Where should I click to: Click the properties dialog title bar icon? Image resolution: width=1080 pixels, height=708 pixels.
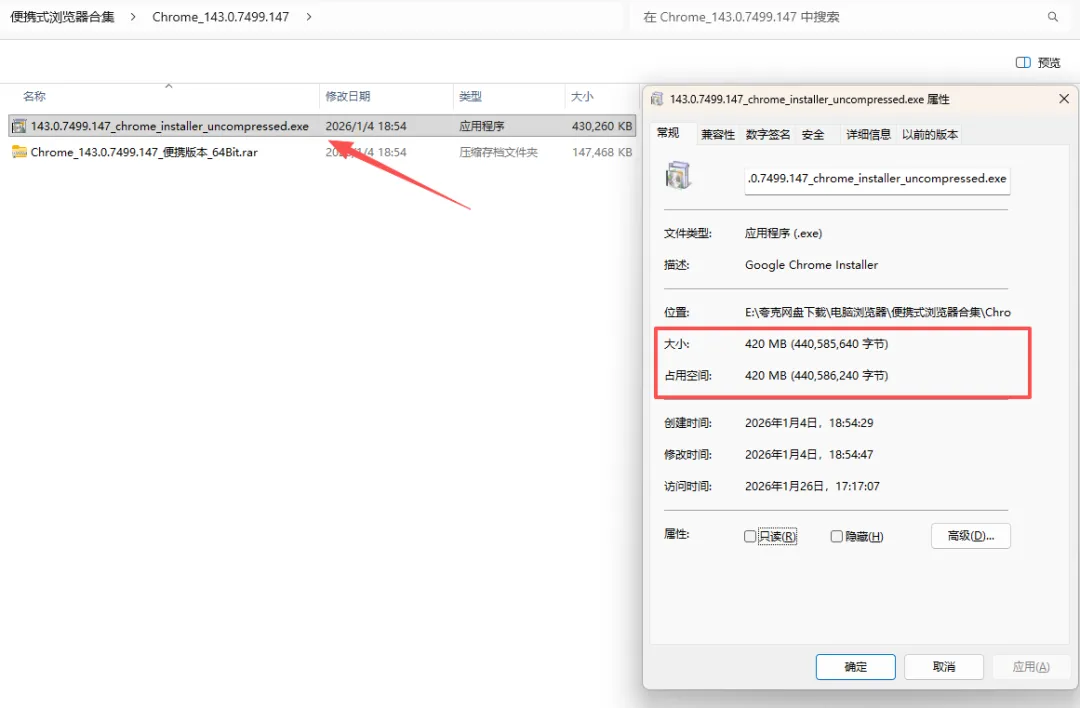coord(657,99)
